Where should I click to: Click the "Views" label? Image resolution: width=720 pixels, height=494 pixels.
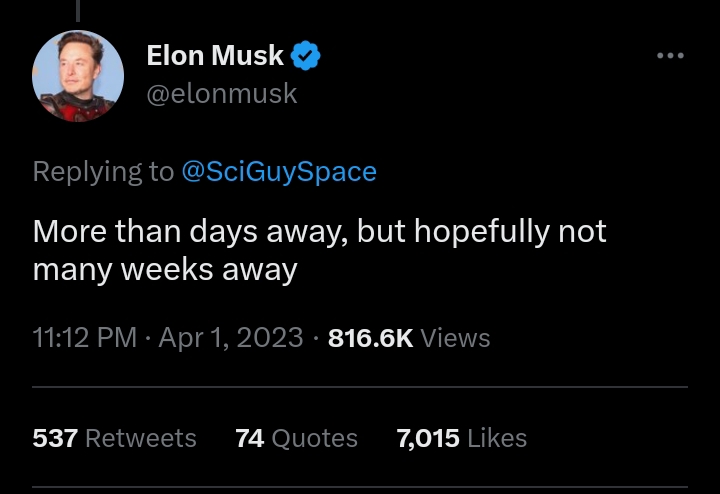[455, 338]
